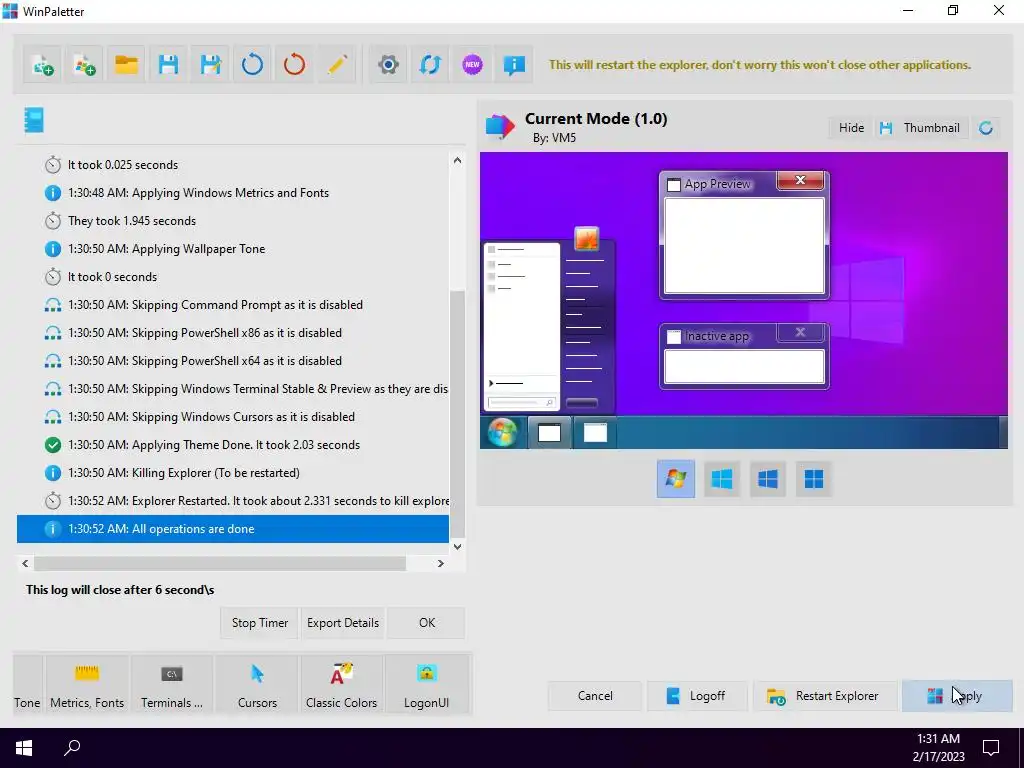Open the taskbar search magnifier
The image size is (1024, 768).
tap(72, 748)
